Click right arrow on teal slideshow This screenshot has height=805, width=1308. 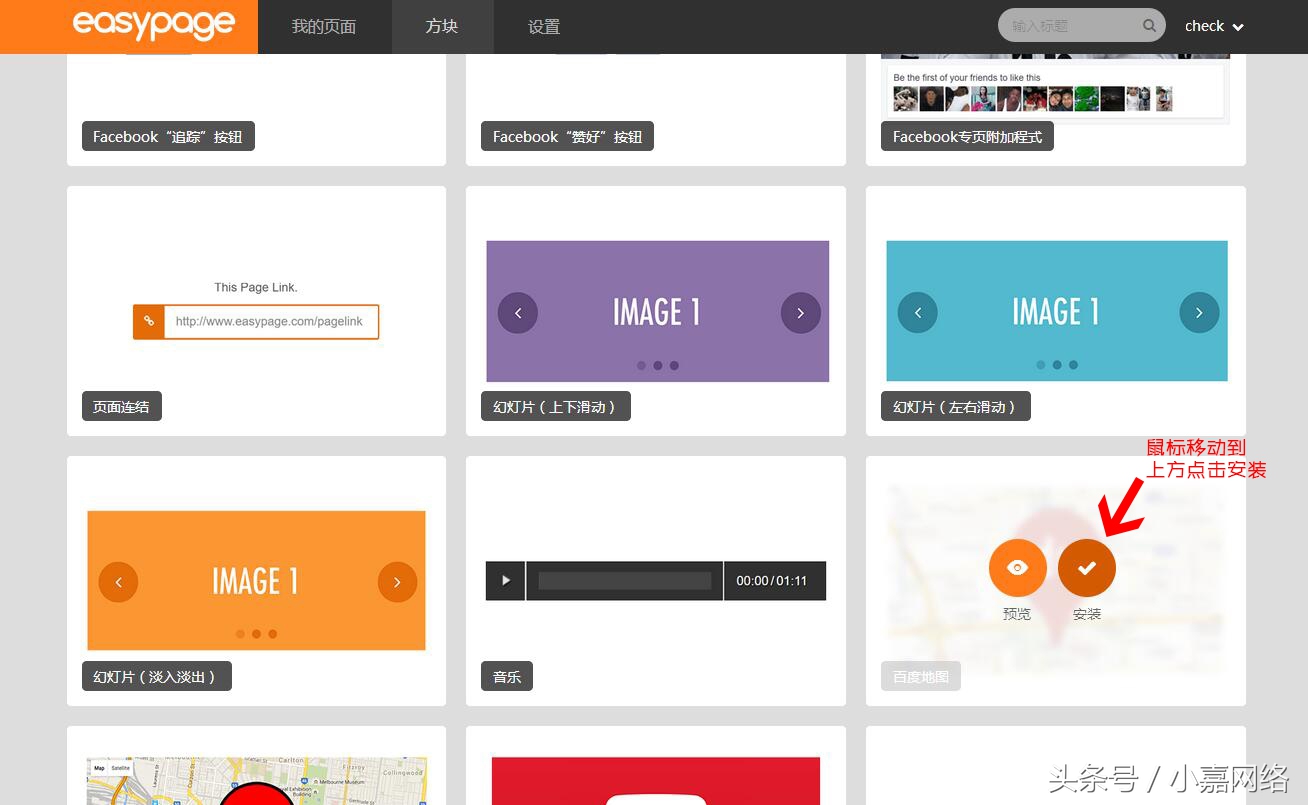point(1199,312)
